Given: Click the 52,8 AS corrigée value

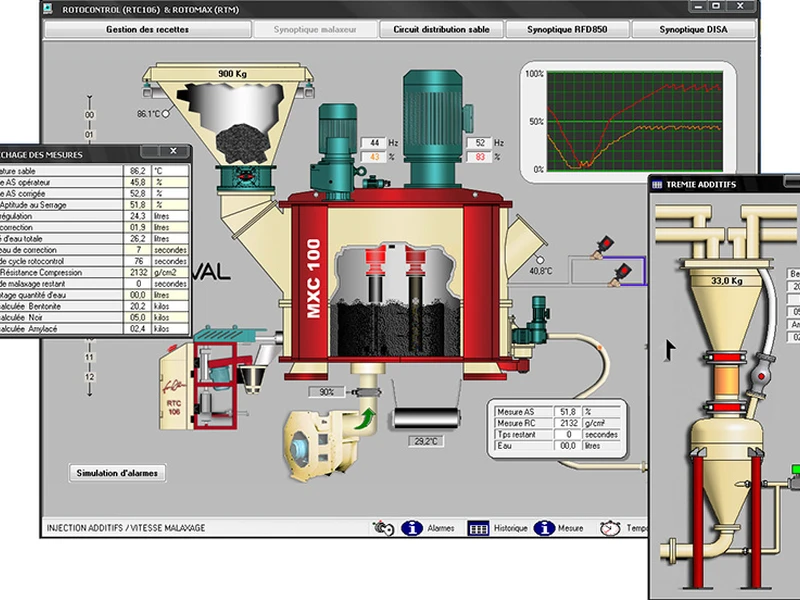Looking at the screenshot, I should coord(138,193).
